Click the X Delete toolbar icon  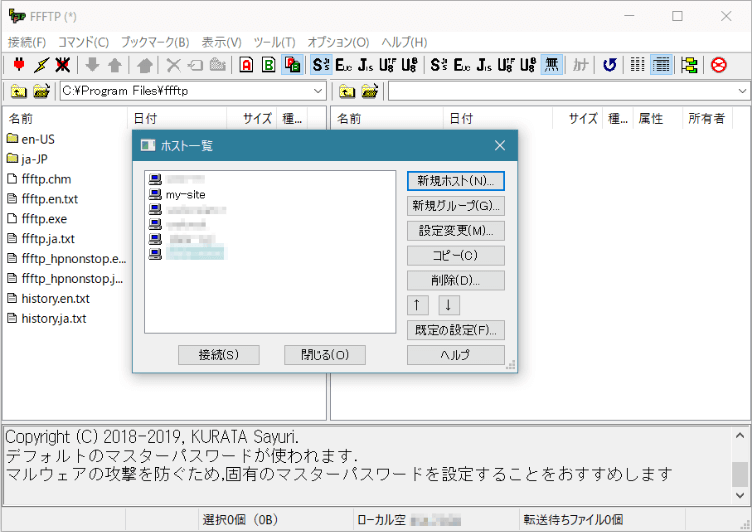point(174,65)
